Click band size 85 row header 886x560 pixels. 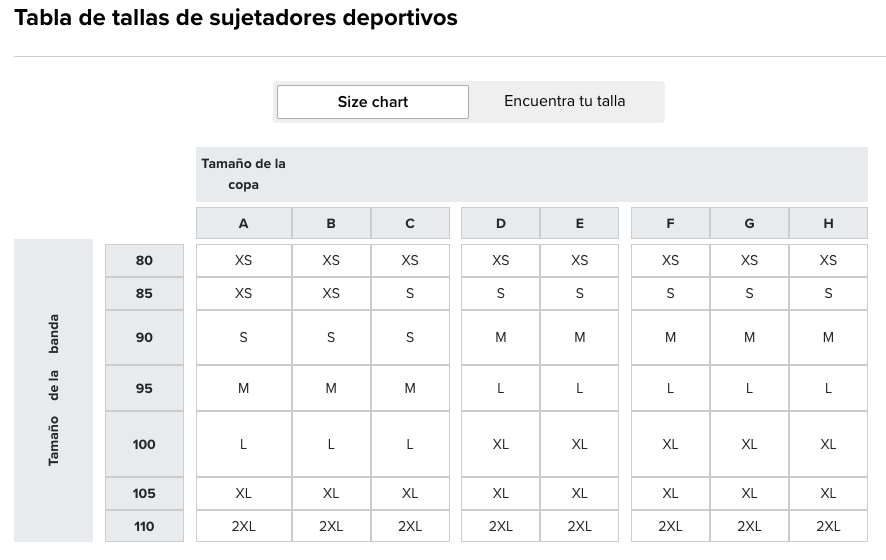145,294
